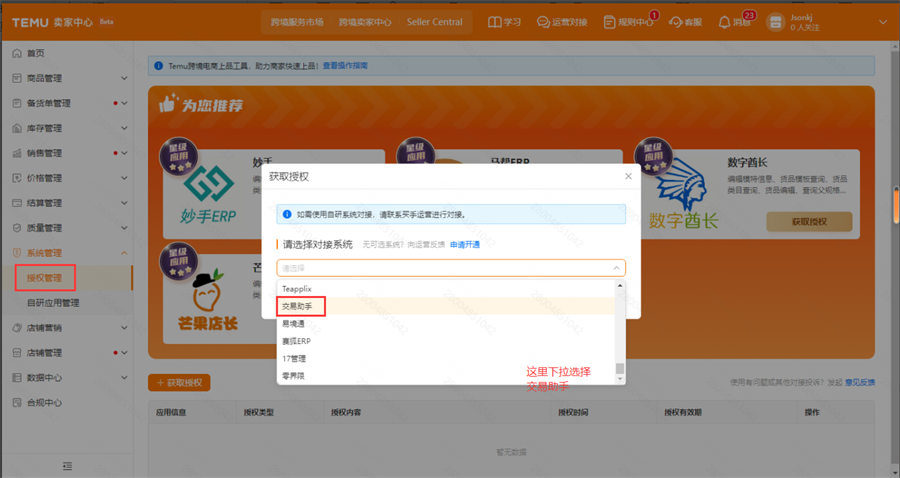Screen dimensions: 900x478
Task: Close the 获取授权 dialog
Action: tap(628, 176)
